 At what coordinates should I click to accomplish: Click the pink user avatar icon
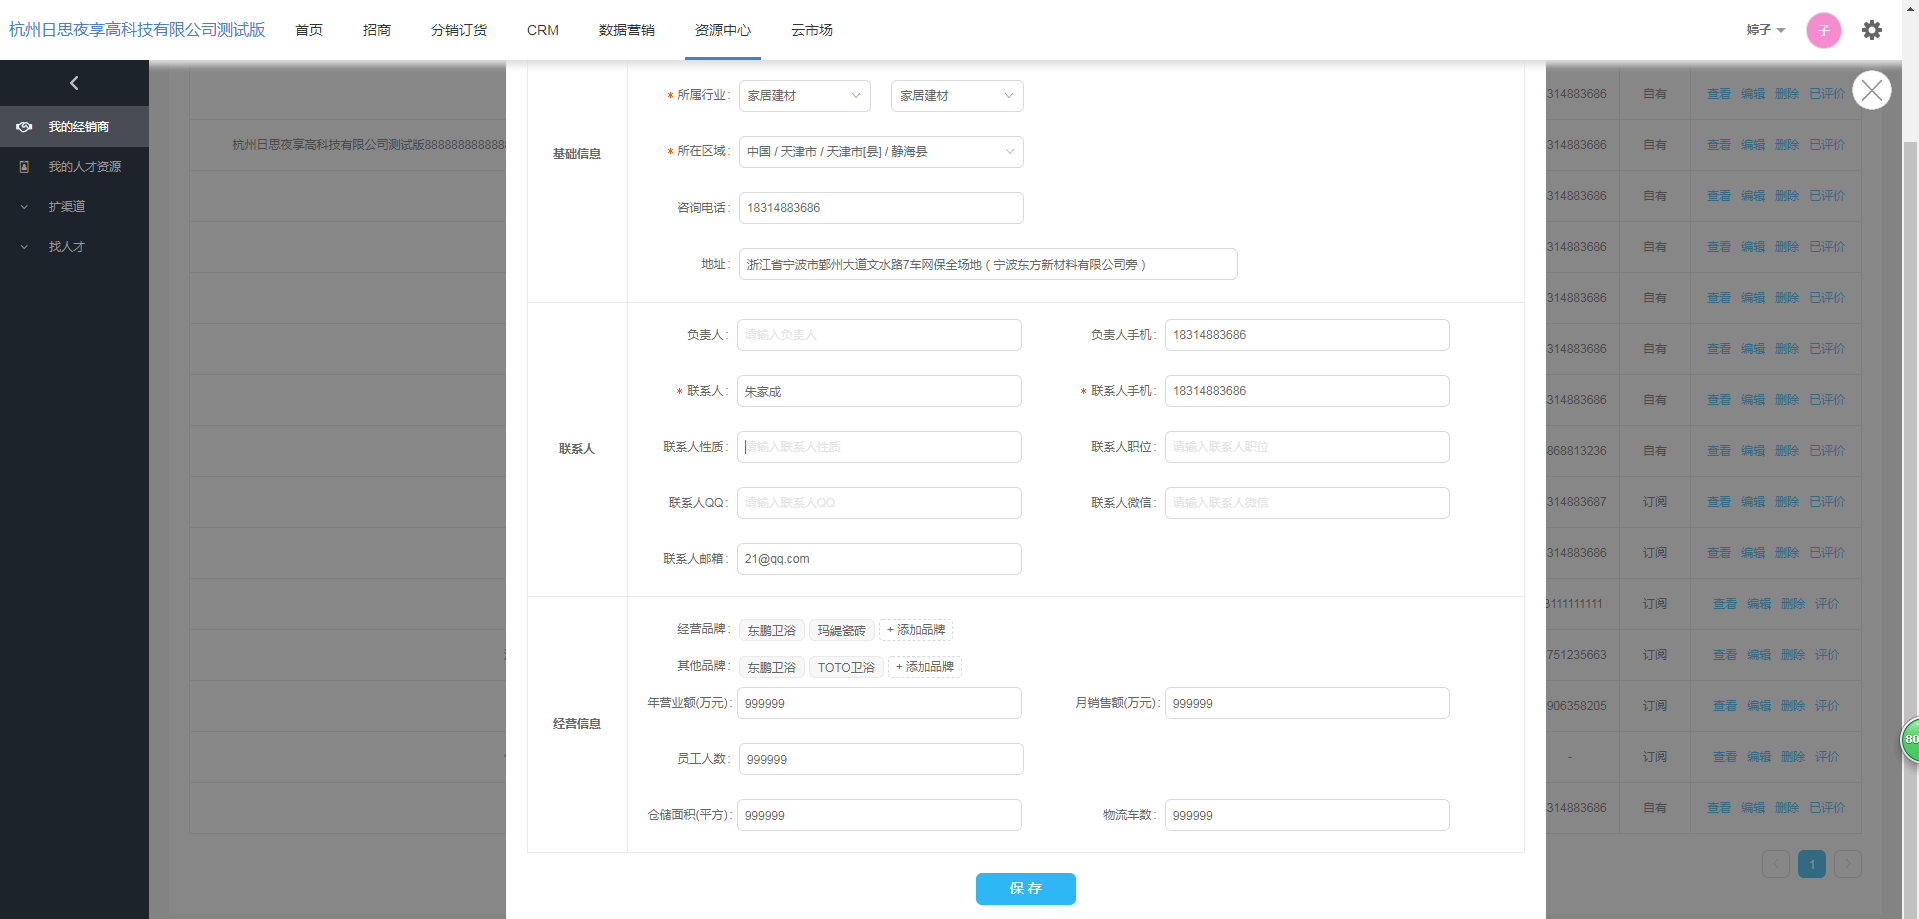[x=1823, y=30]
